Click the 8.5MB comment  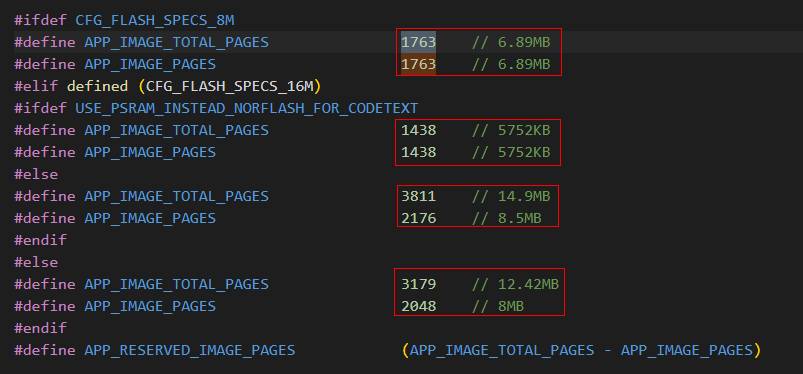(x=506, y=218)
